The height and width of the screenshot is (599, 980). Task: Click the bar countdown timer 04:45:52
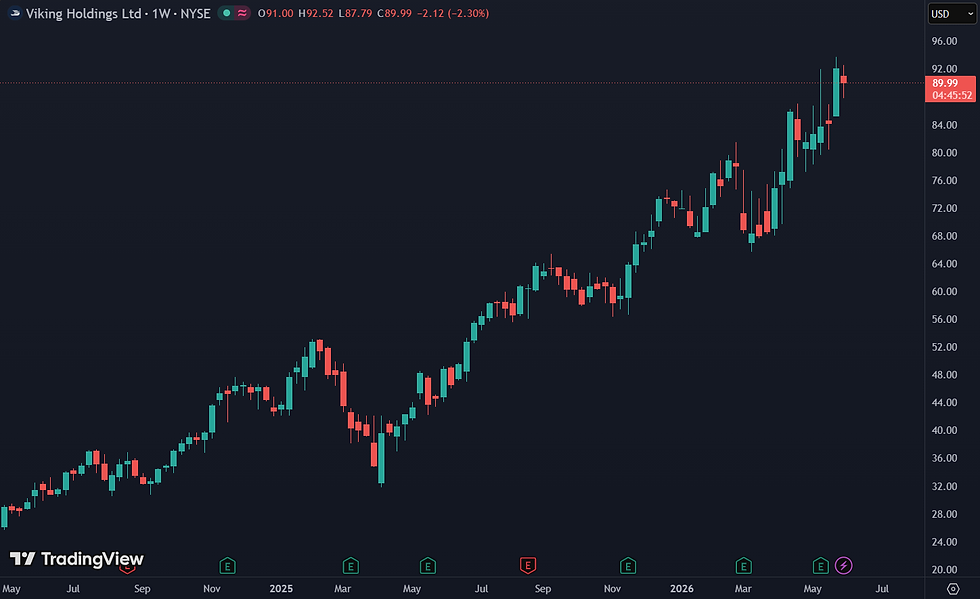coord(952,96)
